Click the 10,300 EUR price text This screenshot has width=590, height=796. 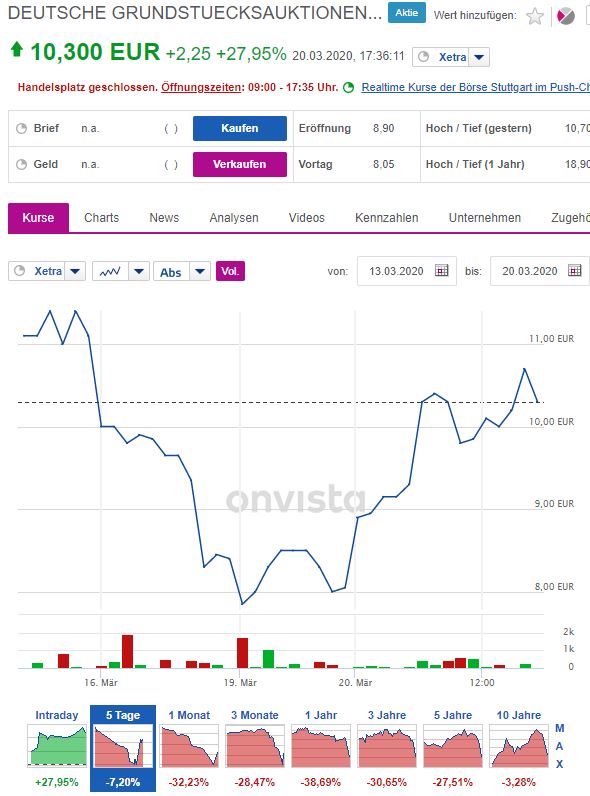point(95,52)
